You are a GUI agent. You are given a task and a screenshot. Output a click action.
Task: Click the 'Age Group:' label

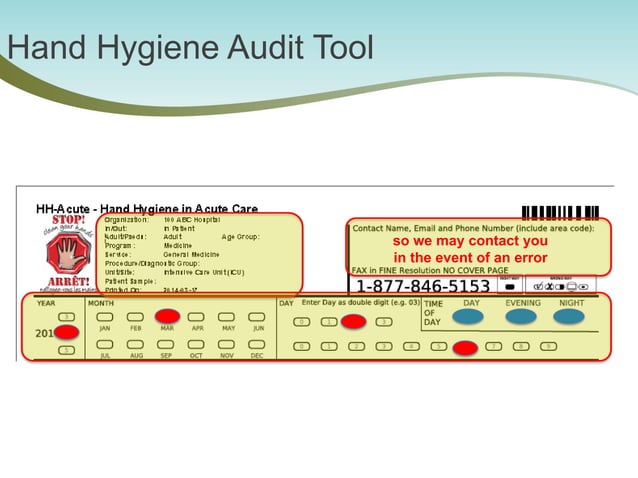[x=240, y=237]
